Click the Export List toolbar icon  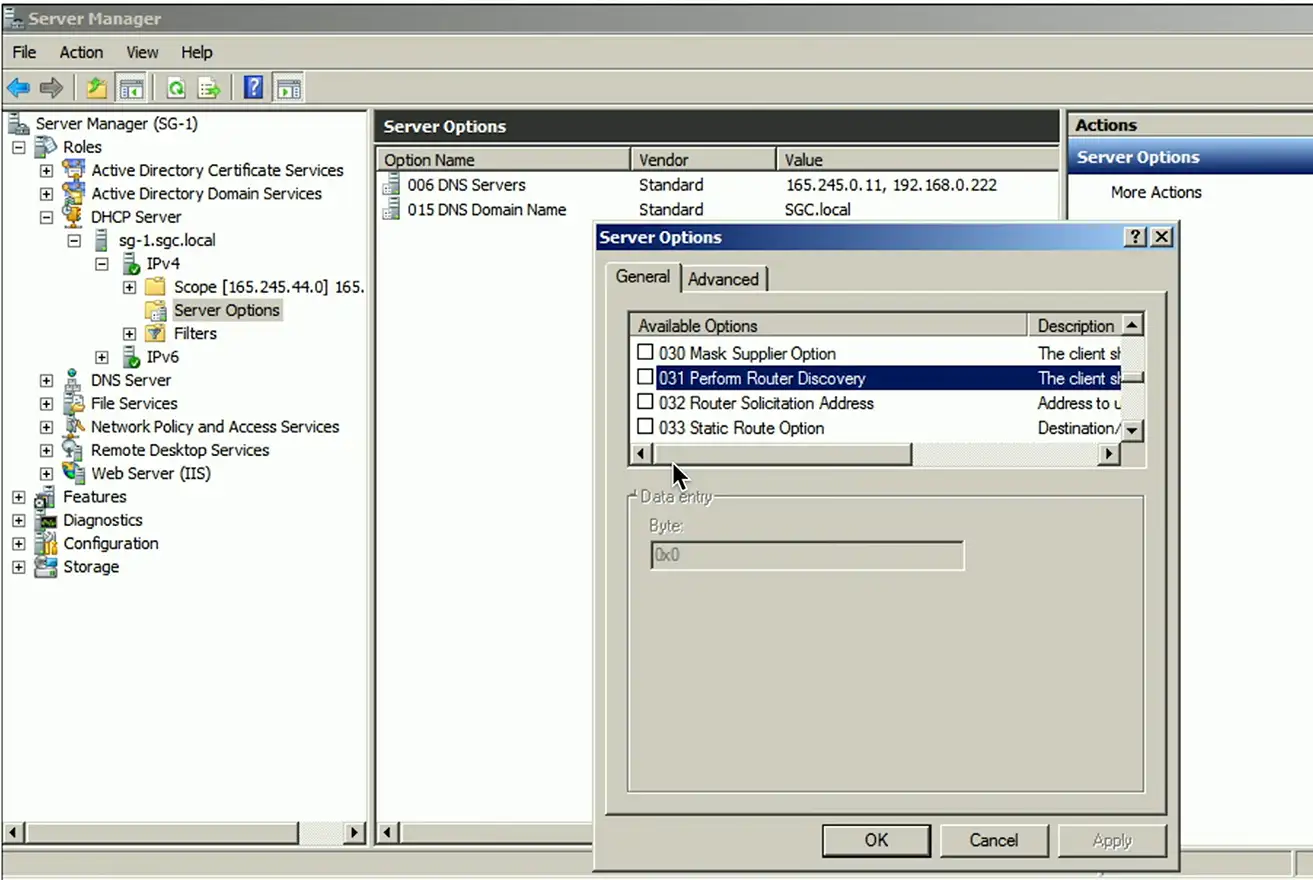coord(209,88)
